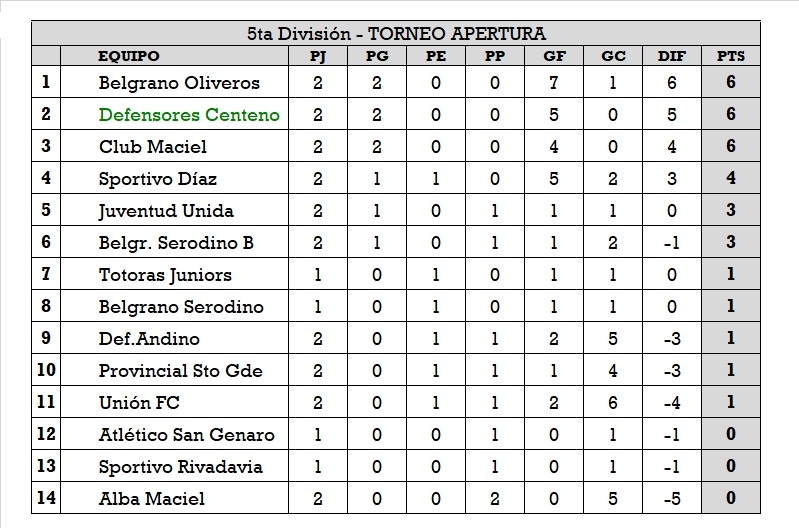
Task: Click position number 14 in the ranking
Action: tap(46, 499)
